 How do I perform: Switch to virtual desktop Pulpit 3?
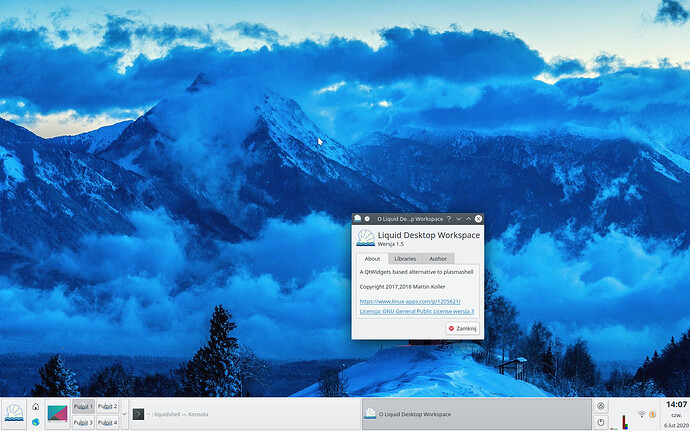tap(83, 422)
